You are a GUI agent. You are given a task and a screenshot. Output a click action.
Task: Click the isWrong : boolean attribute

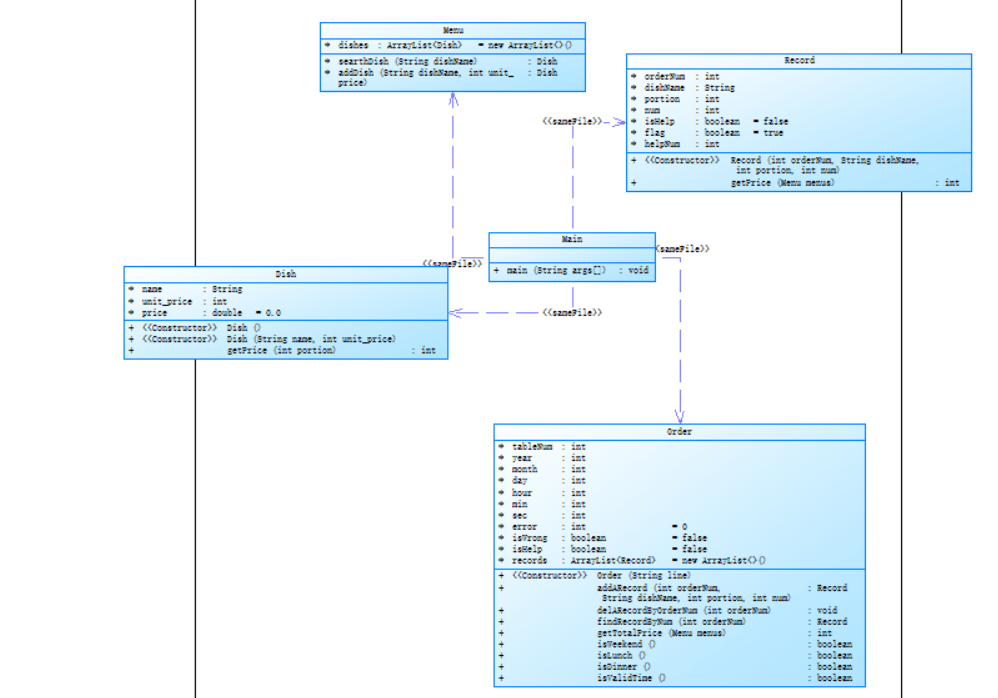point(602,538)
